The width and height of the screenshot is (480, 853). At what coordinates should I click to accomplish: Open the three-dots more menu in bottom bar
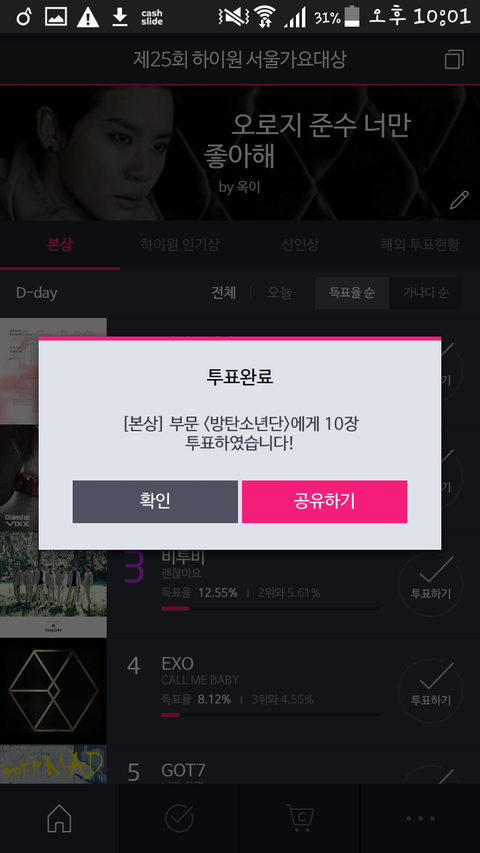420,818
